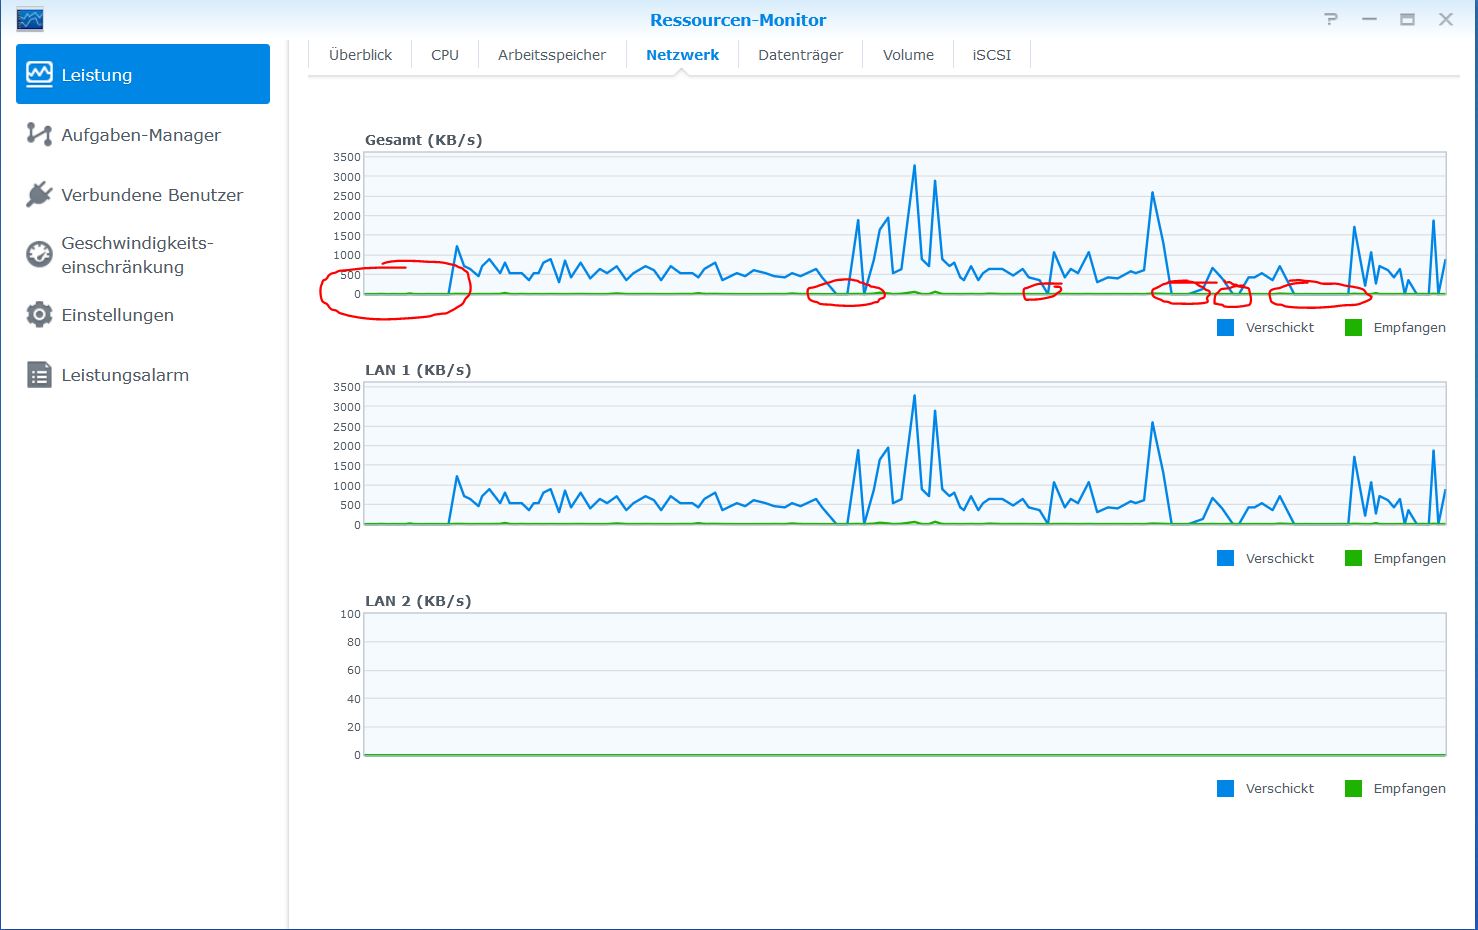The image size is (1478, 930).
Task: Click the Geschwindigkeitseinschränkung gauge icon
Action: (39, 254)
